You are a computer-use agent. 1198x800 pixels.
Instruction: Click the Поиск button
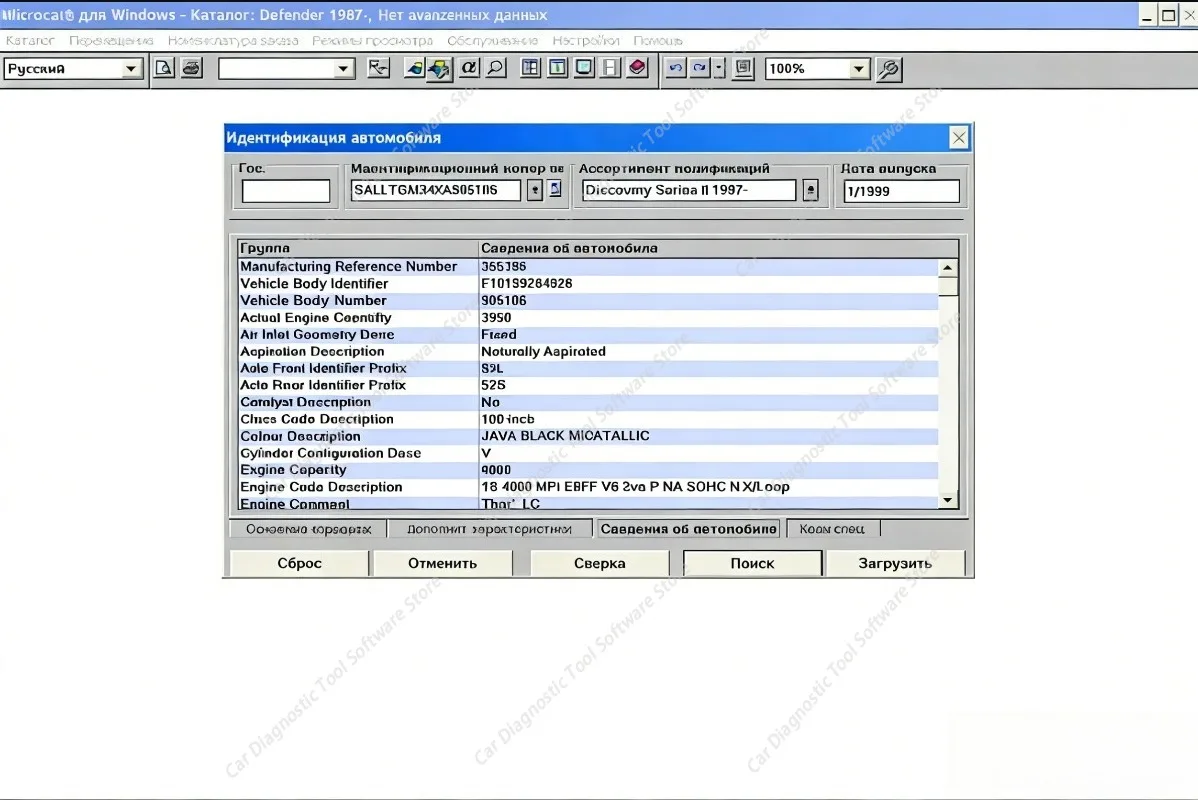752,563
